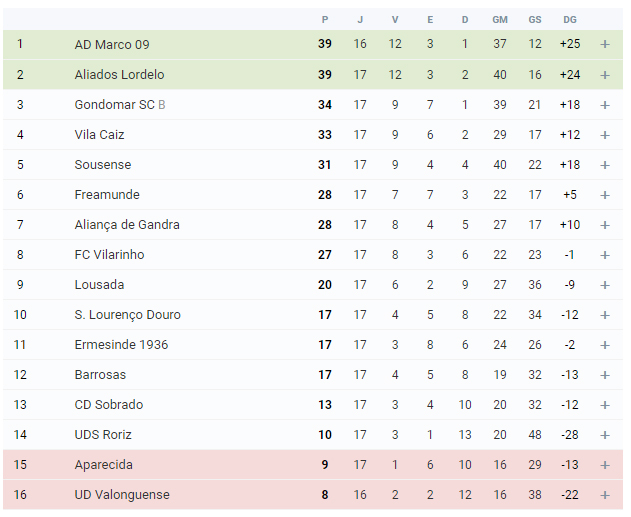Click plus icon on Lousada row
The image size is (631, 517).
coord(605,285)
